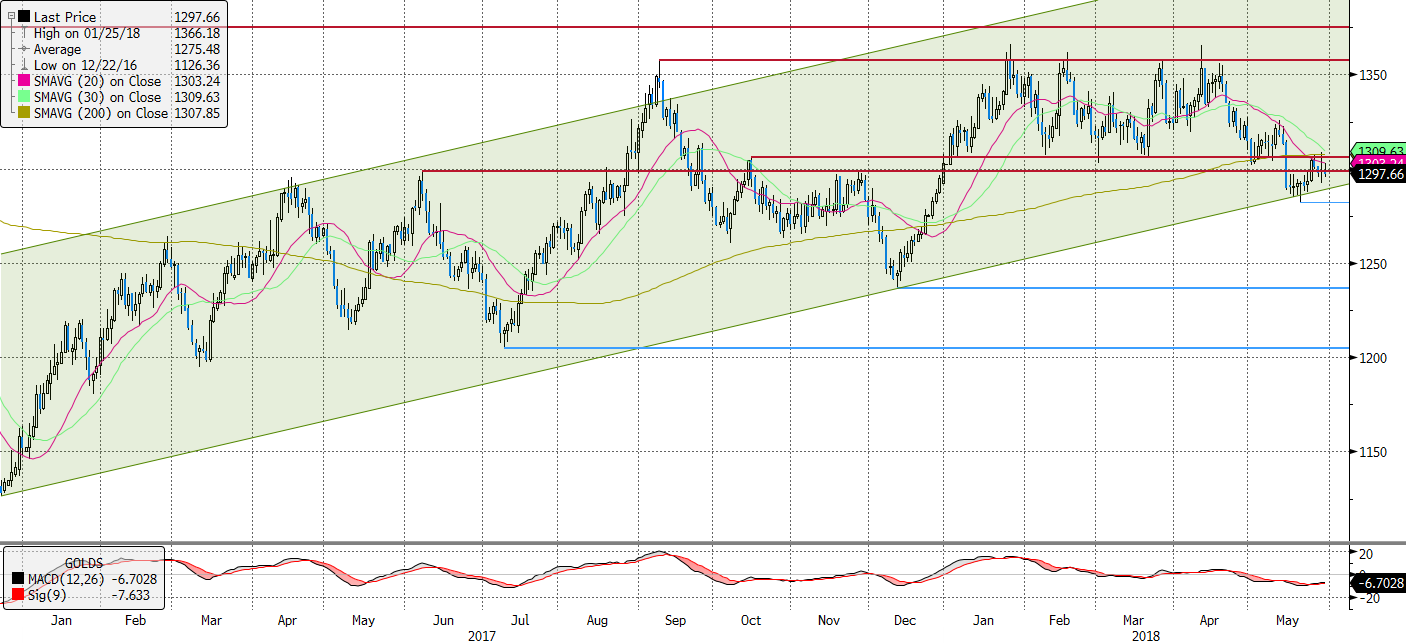Viewport: 1406px width, 643px height.
Task: Click the magenta SMAVG (20) color swatch
Action: (x=23, y=81)
